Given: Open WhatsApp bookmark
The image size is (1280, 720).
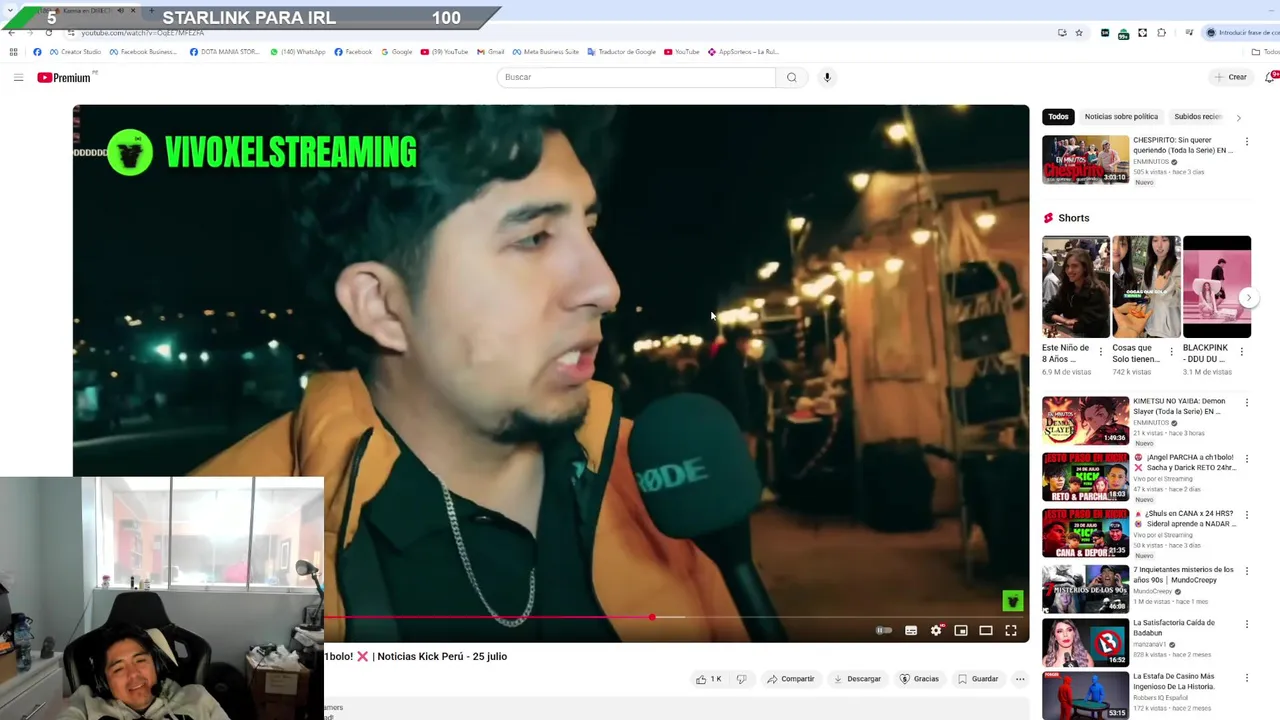Looking at the screenshot, I should point(298,52).
